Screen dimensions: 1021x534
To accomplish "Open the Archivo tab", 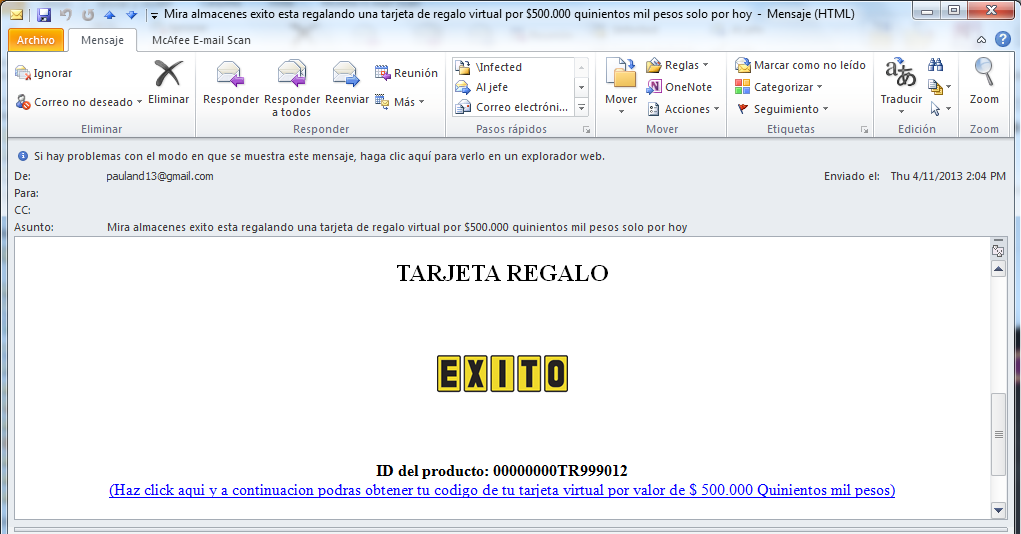I will 36,40.
